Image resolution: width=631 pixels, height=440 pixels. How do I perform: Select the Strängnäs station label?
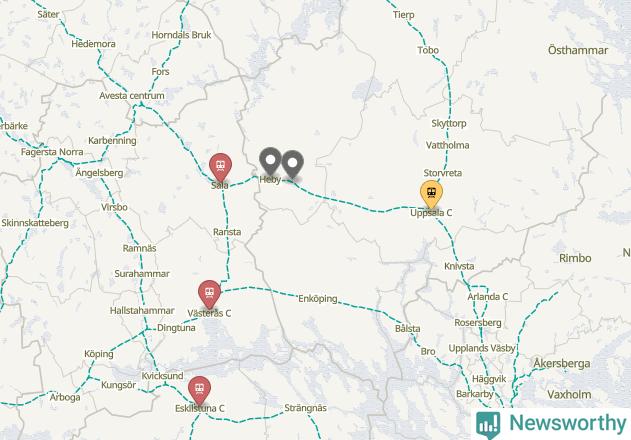point(305,408)
